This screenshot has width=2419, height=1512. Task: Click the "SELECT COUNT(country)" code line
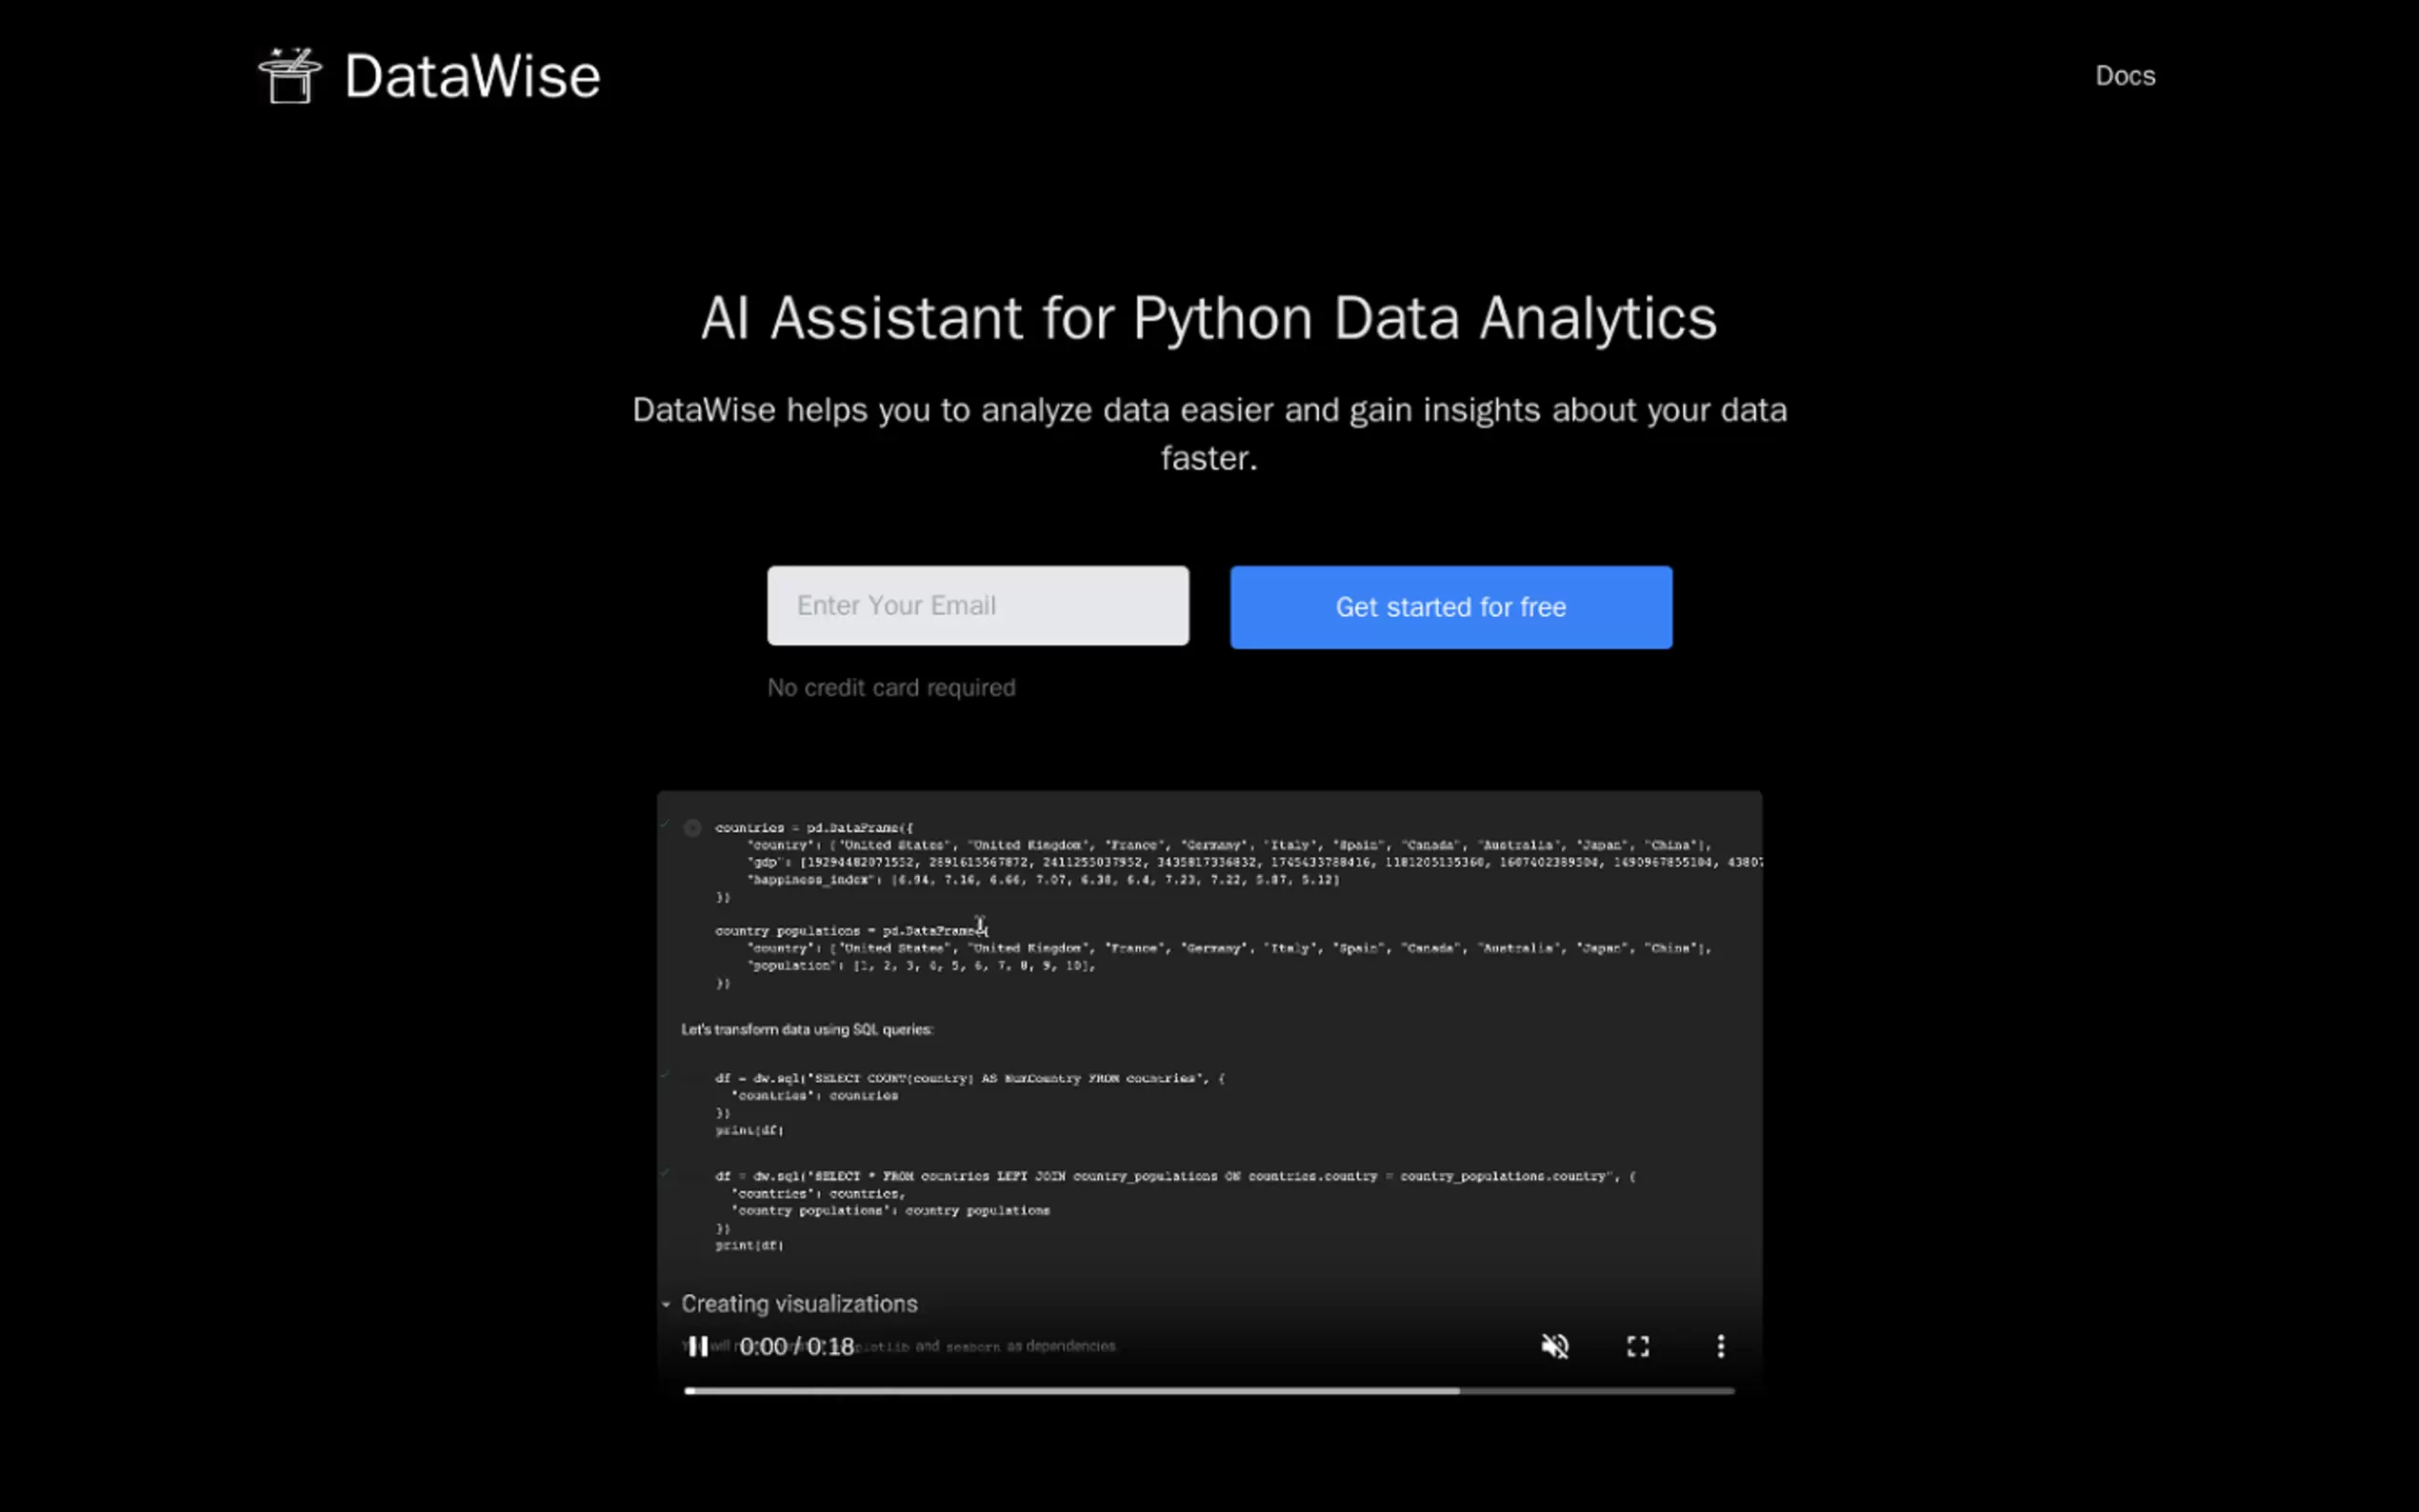pos(970,1078)
